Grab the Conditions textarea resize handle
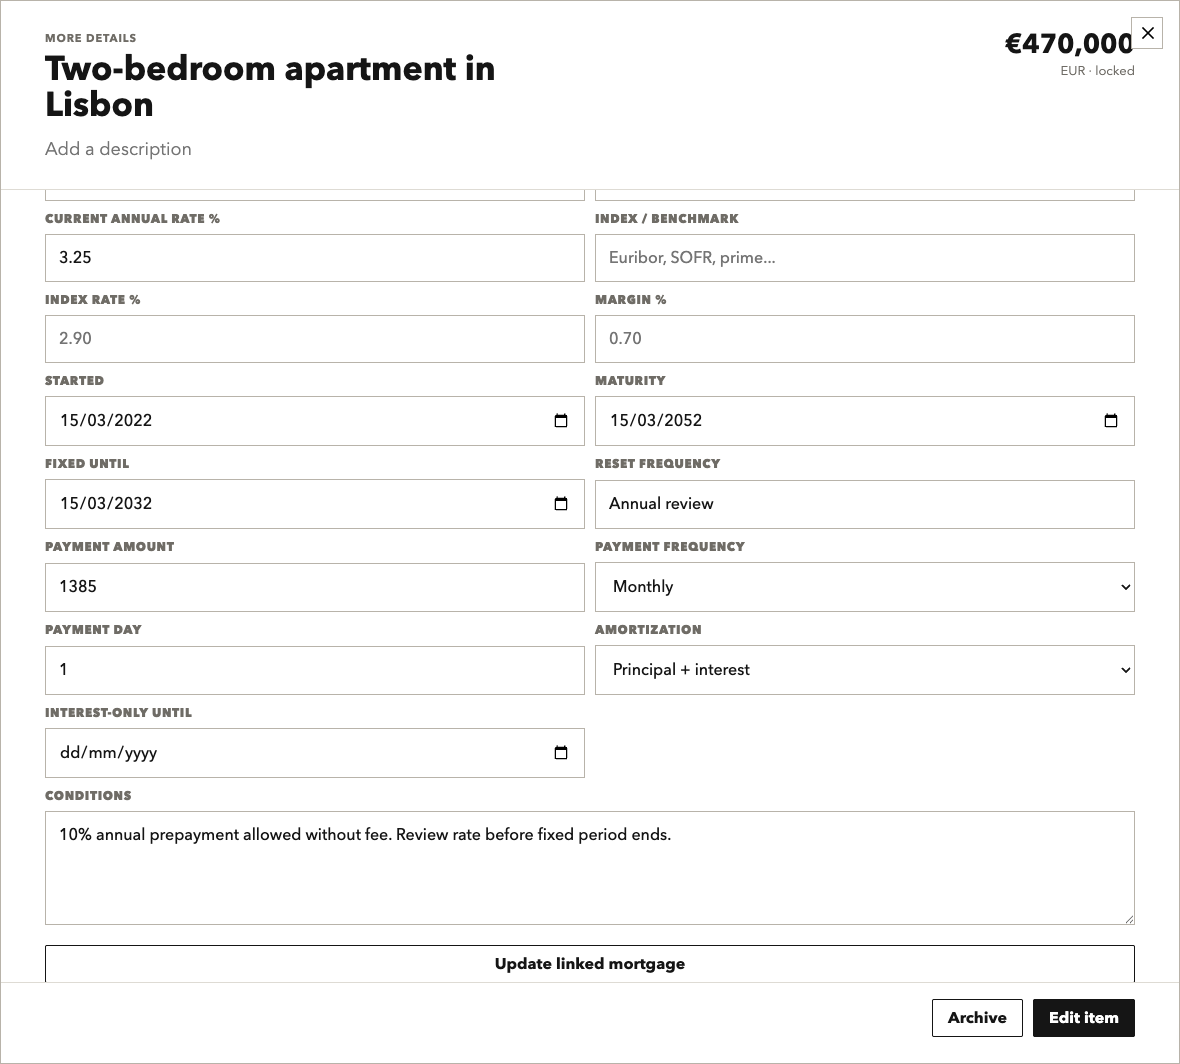The height and width of the screenshot is (1064, 1180). [x=1129, y=919]
